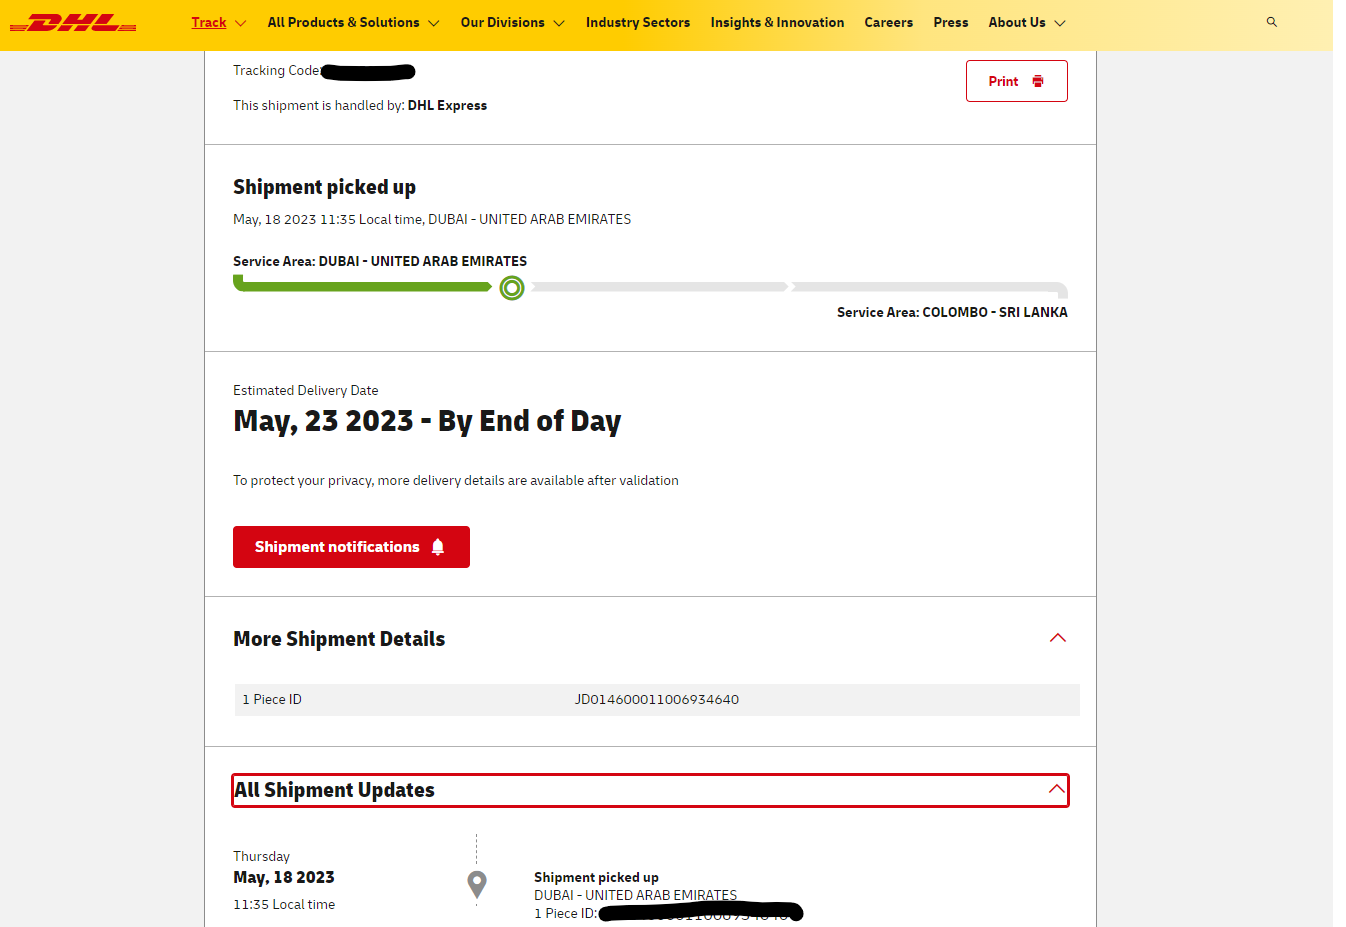Click the Shipment picked up heading
This screenshot has height=927, width=1346.
click(x=324, y=187)
